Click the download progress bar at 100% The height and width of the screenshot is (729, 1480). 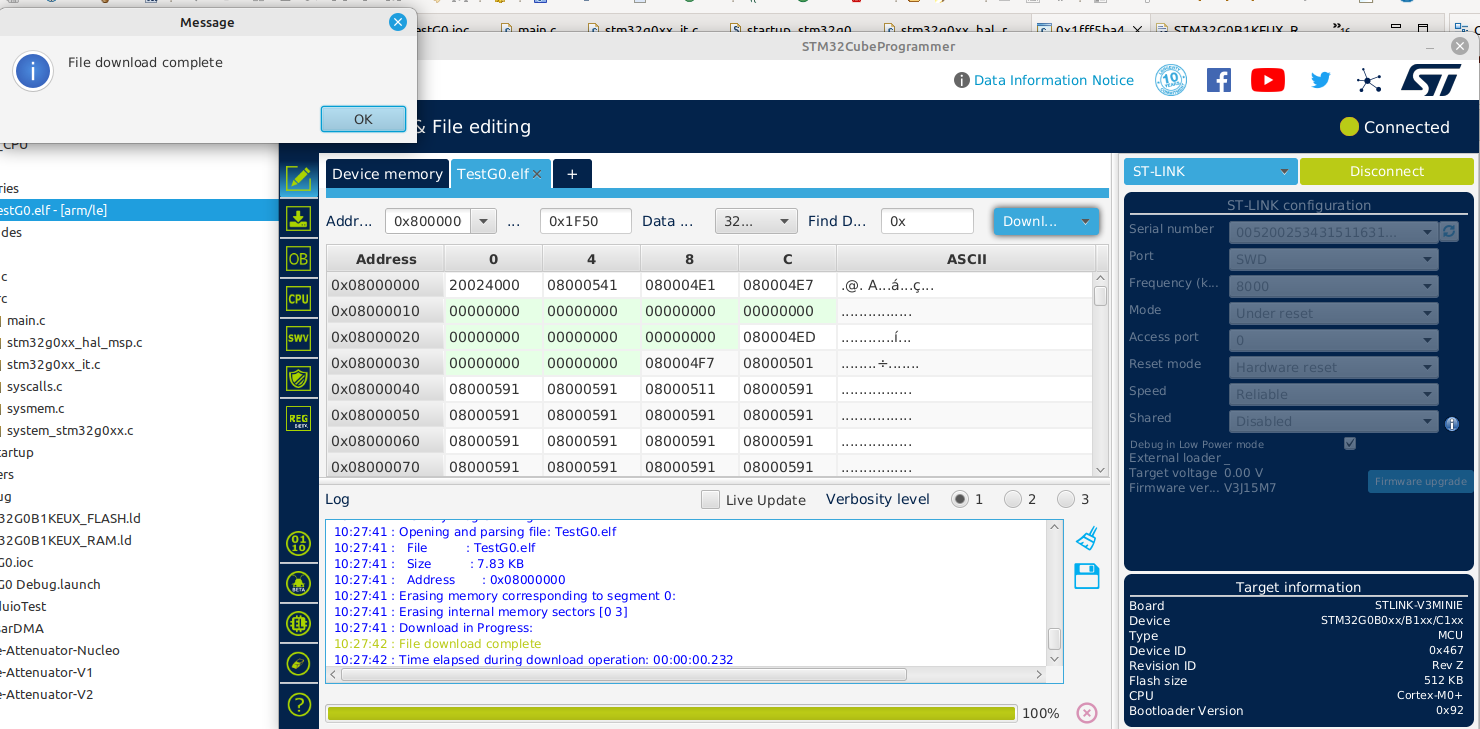click(672, 713)
